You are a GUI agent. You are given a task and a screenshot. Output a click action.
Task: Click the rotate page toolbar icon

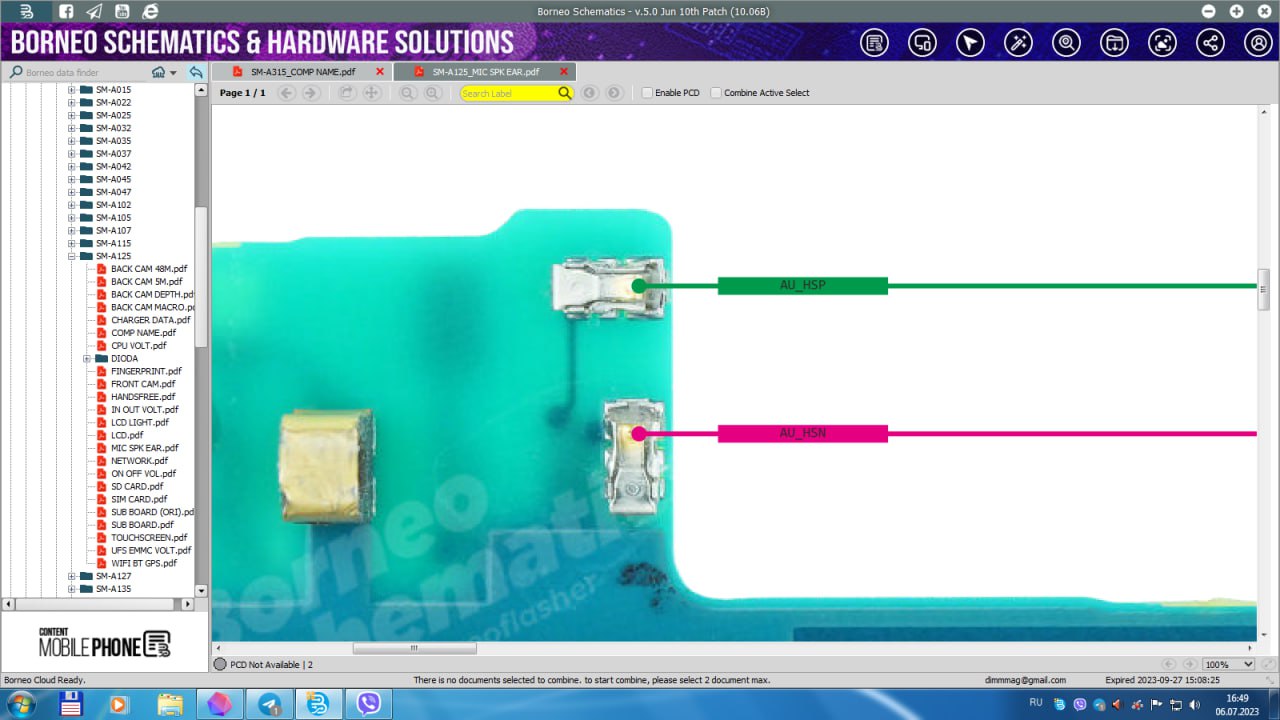coord(347,93)
